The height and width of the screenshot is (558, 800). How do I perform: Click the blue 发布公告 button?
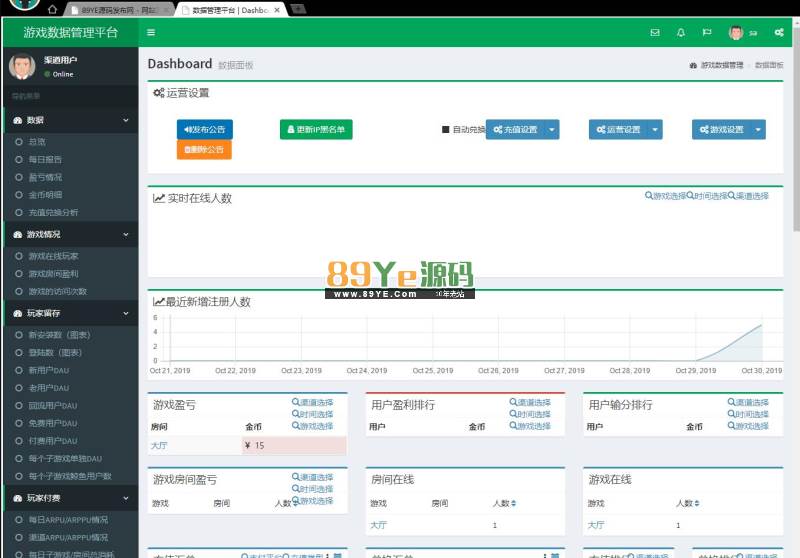[x=205, y=130]
